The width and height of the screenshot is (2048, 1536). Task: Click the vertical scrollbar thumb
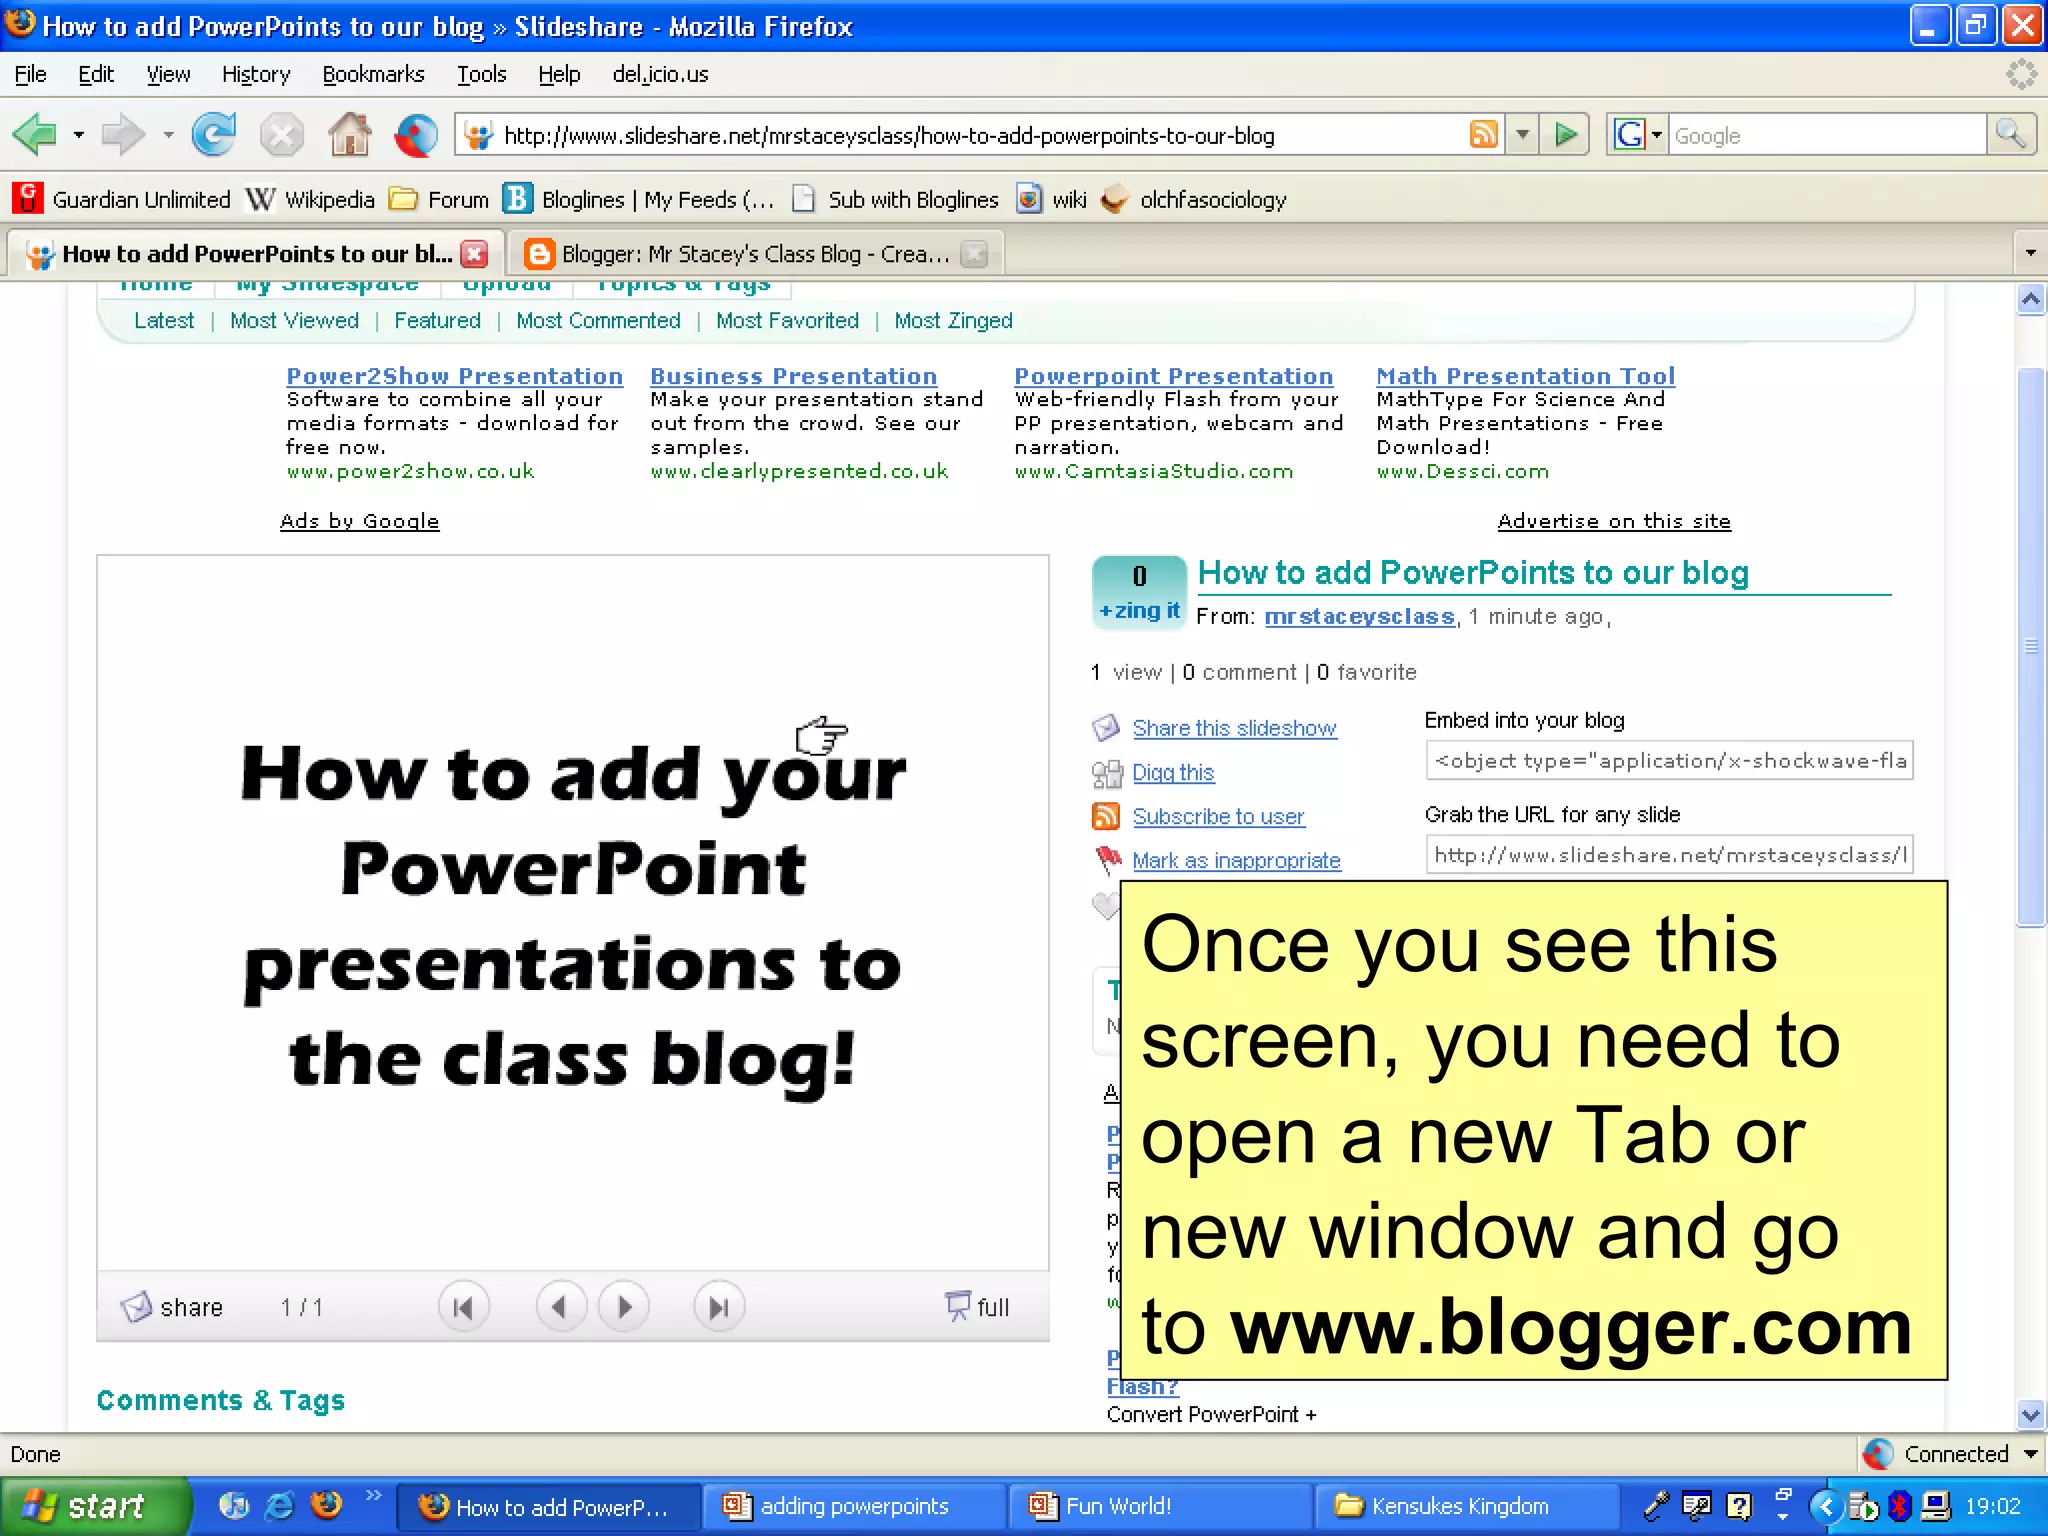pyautogui.click(x=2031, y=647)
